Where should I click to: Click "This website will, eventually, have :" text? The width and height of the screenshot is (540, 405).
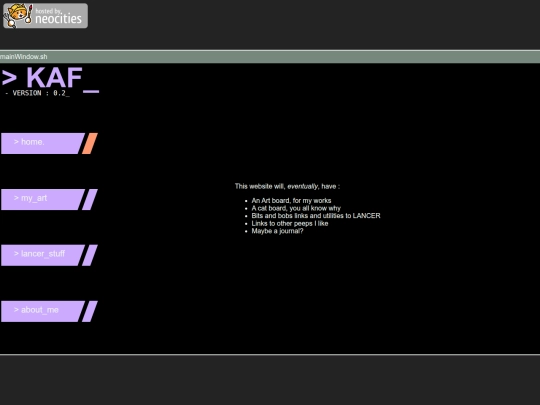coord(287,186)
